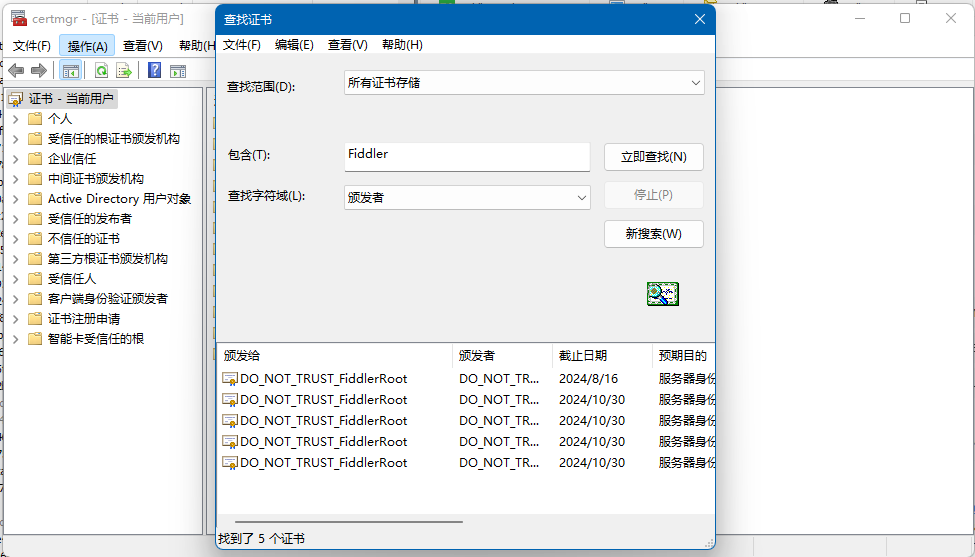This screenshot has height=557, width=975.
Task: Click the certmgr app icon in title bar
Action: click(x=19, y=19)
